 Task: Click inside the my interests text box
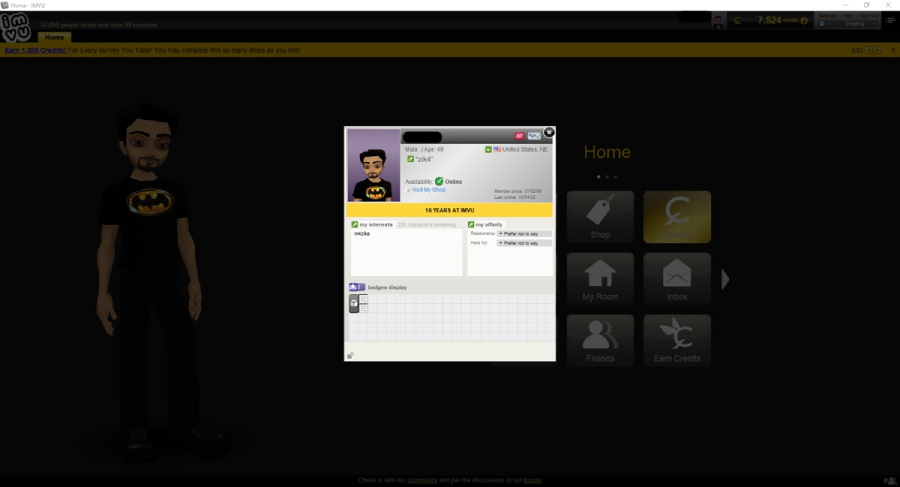click(x=406, y=252)
